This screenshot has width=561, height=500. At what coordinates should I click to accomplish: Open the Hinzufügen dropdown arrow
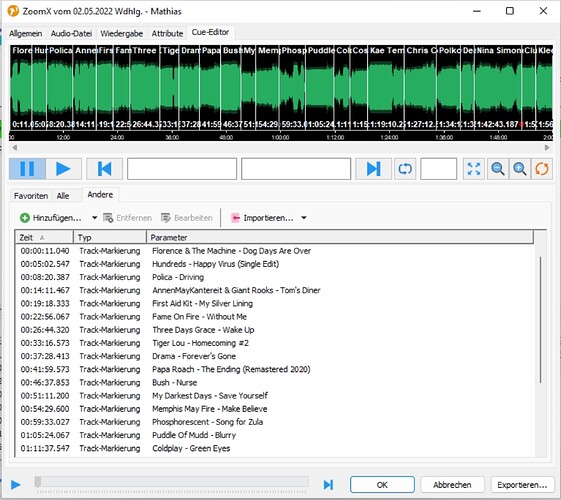coord(94,217)
